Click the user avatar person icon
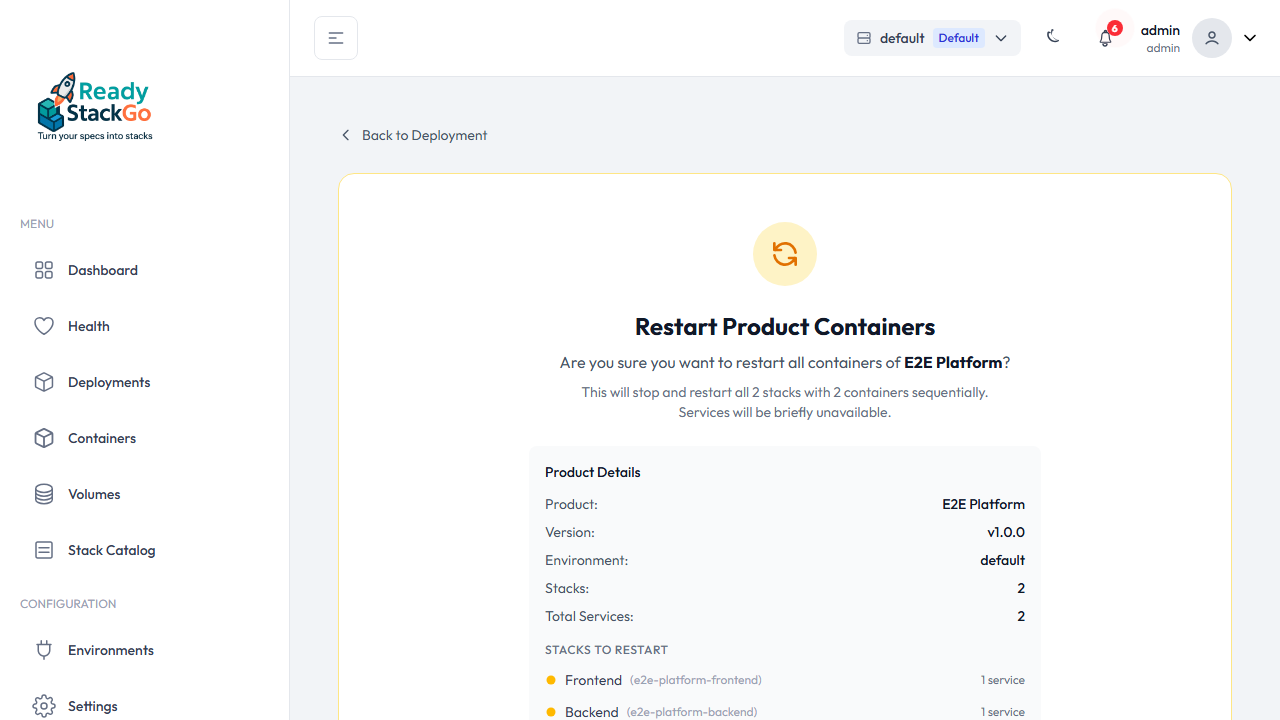 [x=1211, y=37]
